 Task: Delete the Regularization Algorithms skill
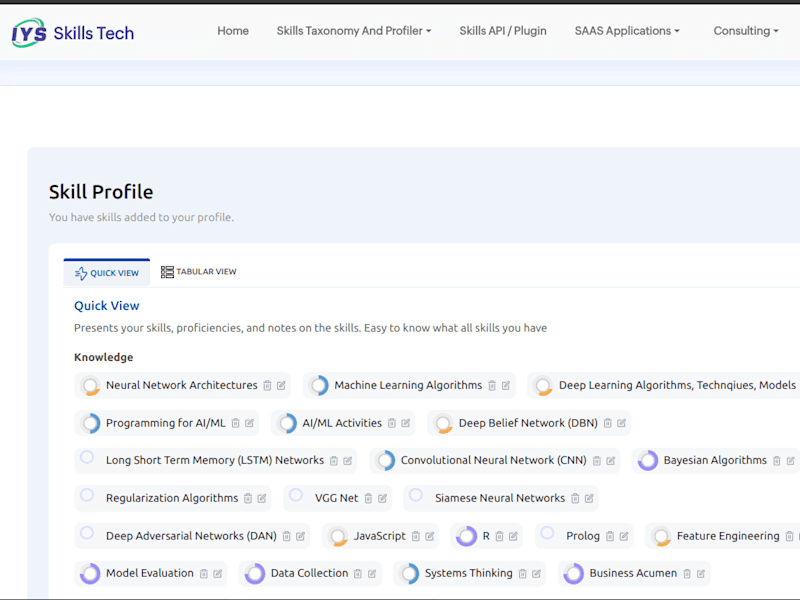[x=248, y=498]
